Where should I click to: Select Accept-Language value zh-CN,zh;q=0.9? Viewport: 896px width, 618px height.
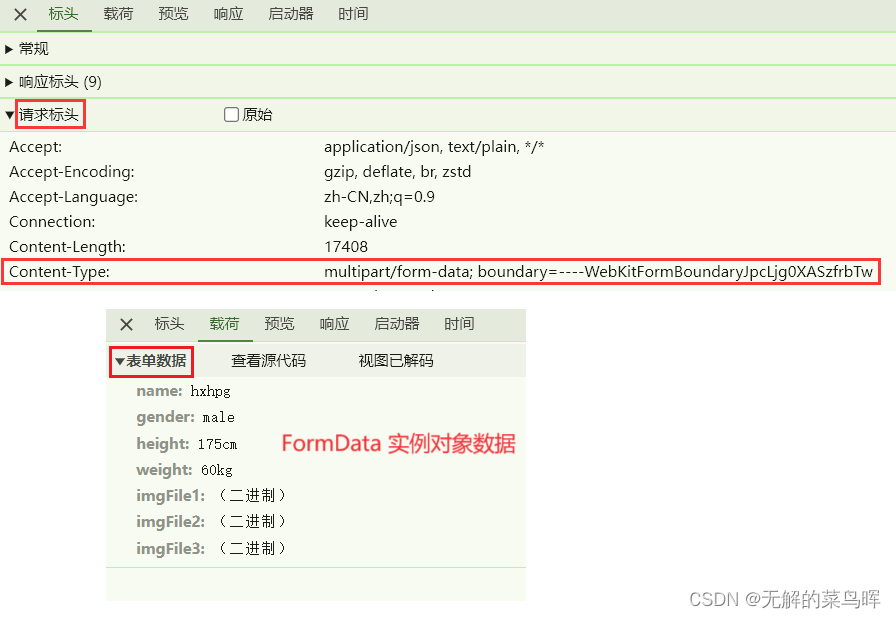tap(379, 197)
